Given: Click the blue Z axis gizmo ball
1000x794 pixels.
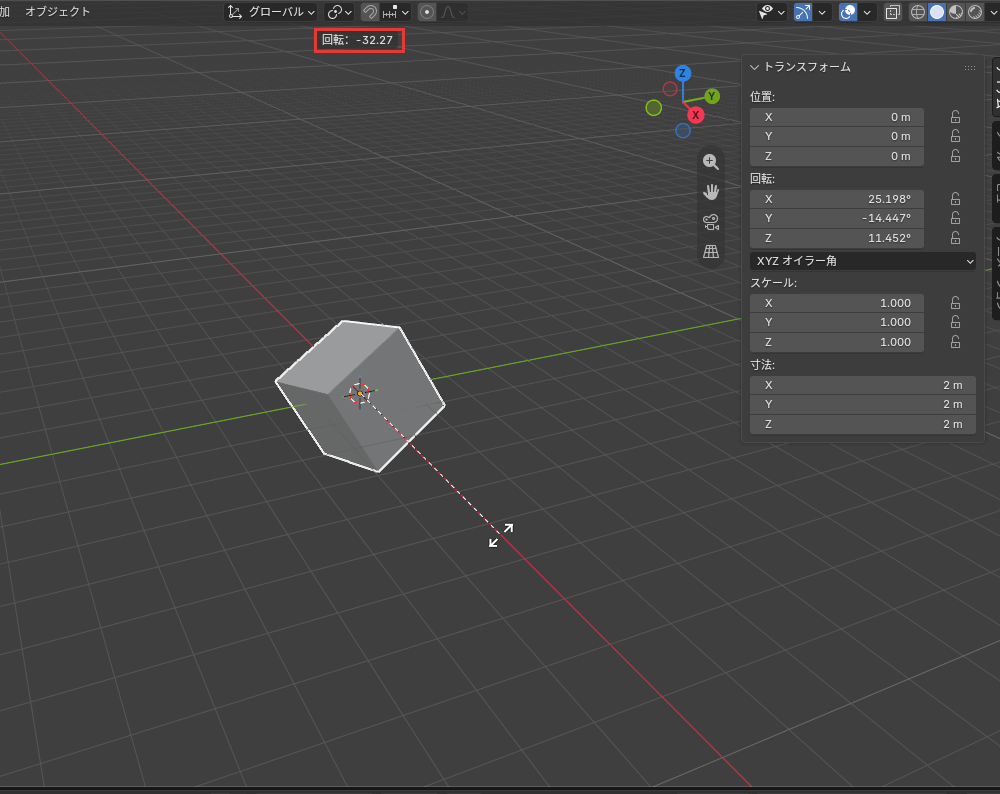Looking at the screenshot, I should [682, 73].
